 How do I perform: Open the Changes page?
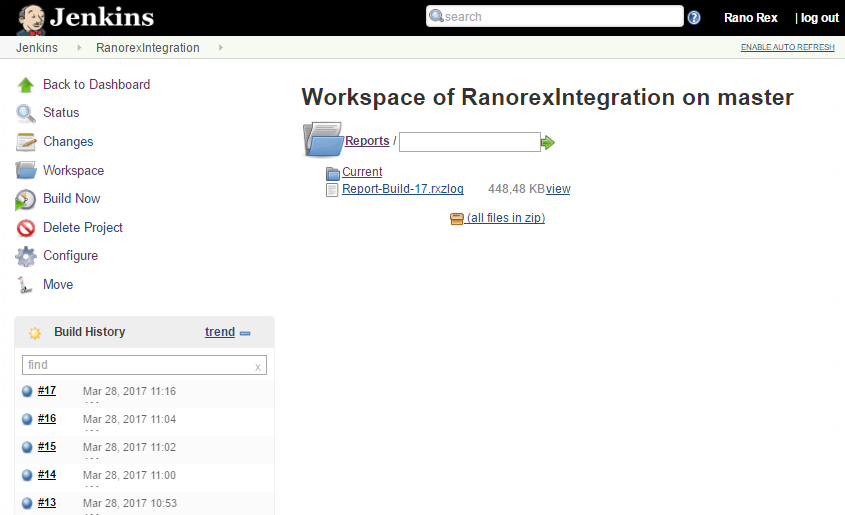click(x=68, y=142)
